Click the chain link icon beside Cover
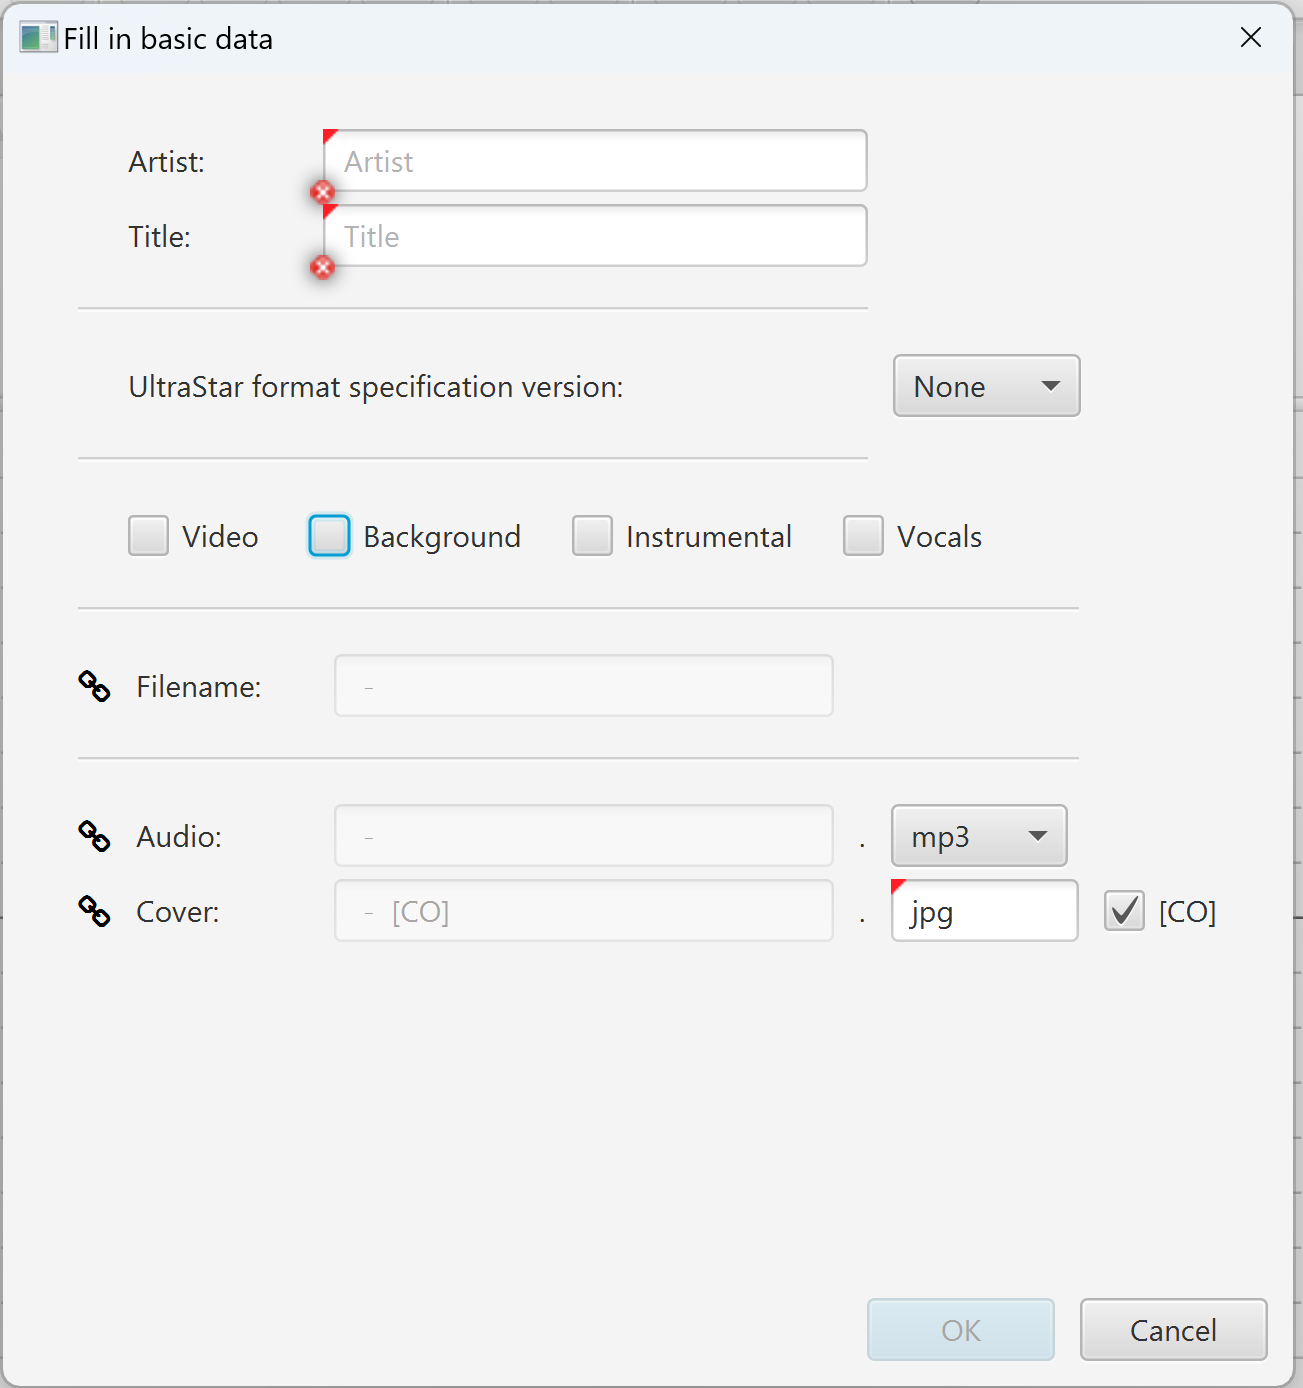 pyautogui.click(x=94, y=911)
